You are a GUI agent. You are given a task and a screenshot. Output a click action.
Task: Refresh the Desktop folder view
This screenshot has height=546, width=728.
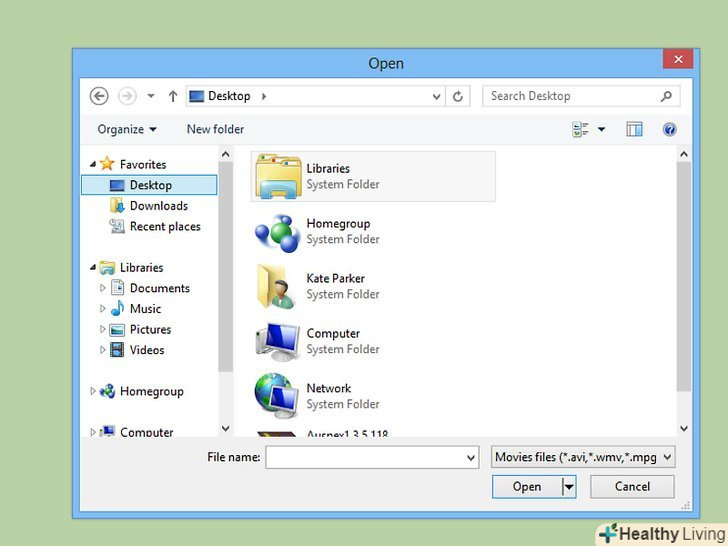pos(458,97)
